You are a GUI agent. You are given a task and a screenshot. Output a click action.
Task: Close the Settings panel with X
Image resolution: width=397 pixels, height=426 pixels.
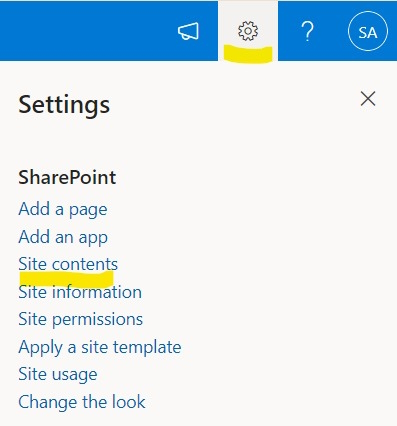[x=368, y=99]
